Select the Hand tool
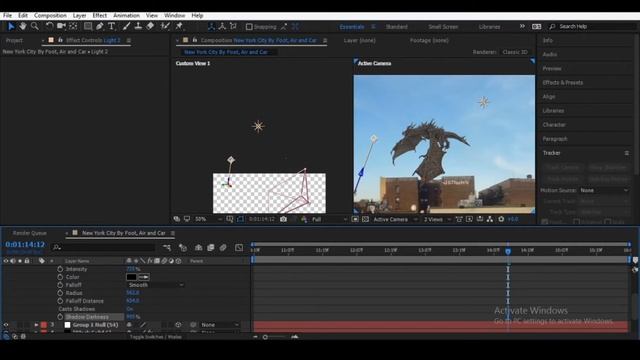640x360 pixels. click(x=23, y=27)
